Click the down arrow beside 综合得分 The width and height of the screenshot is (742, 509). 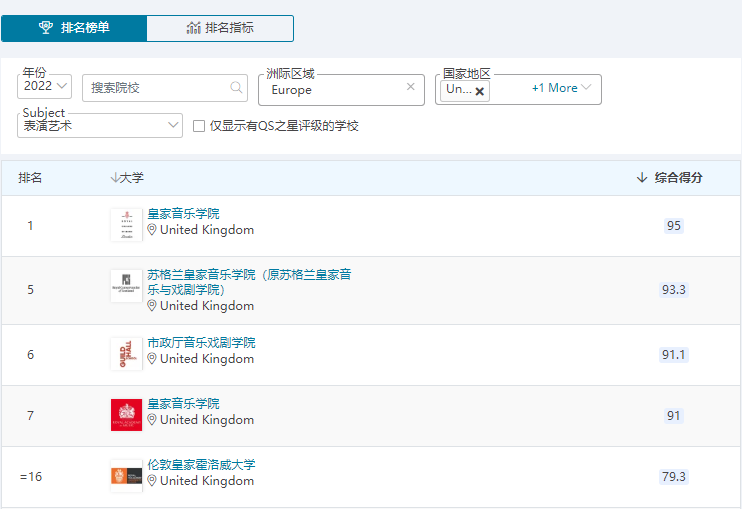pos(642,178)
